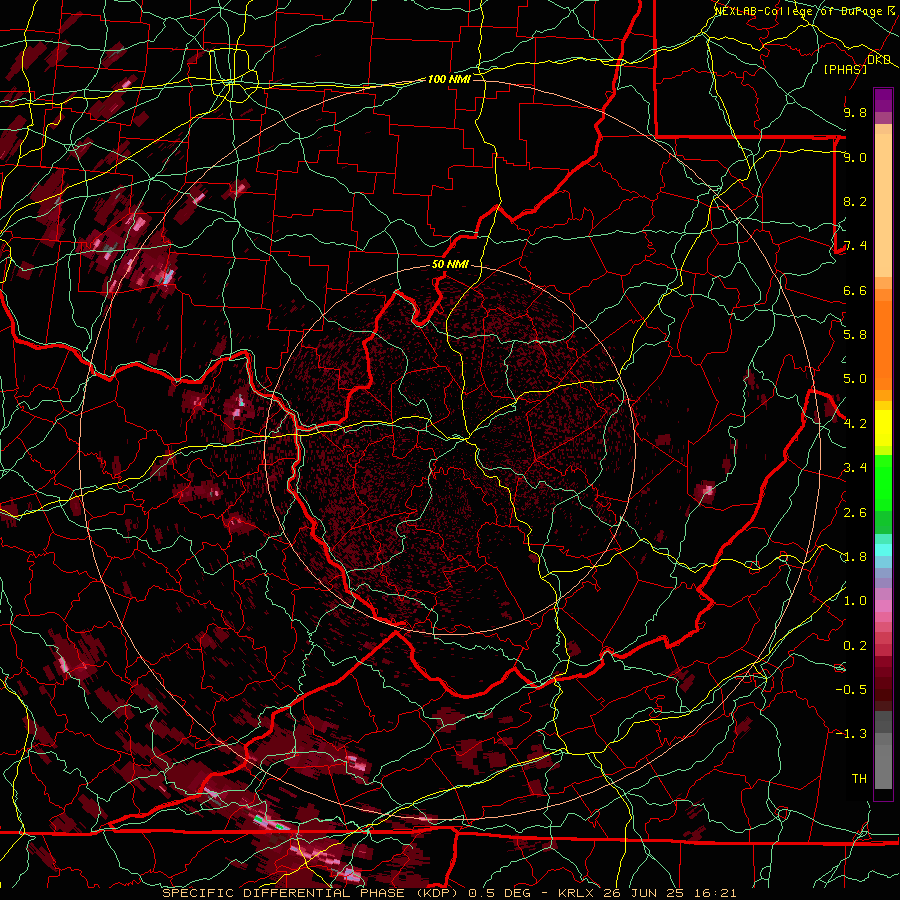Click the KRLX station identifier in caption

[x=576, y=893]
